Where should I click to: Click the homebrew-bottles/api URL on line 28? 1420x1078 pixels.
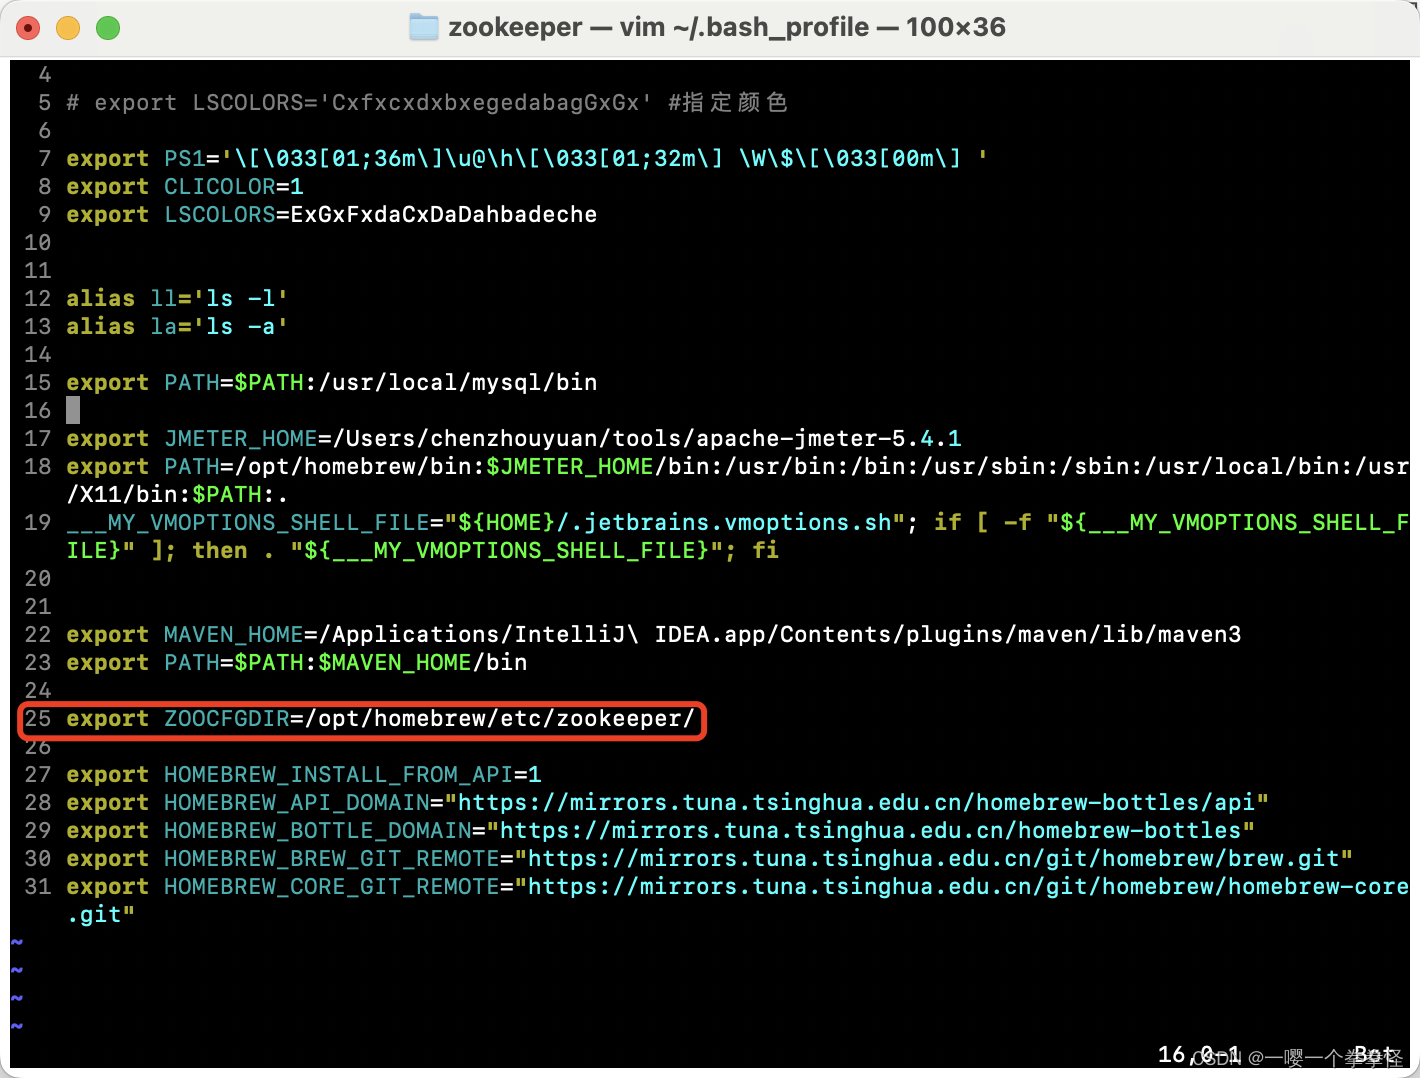point(857,803)
